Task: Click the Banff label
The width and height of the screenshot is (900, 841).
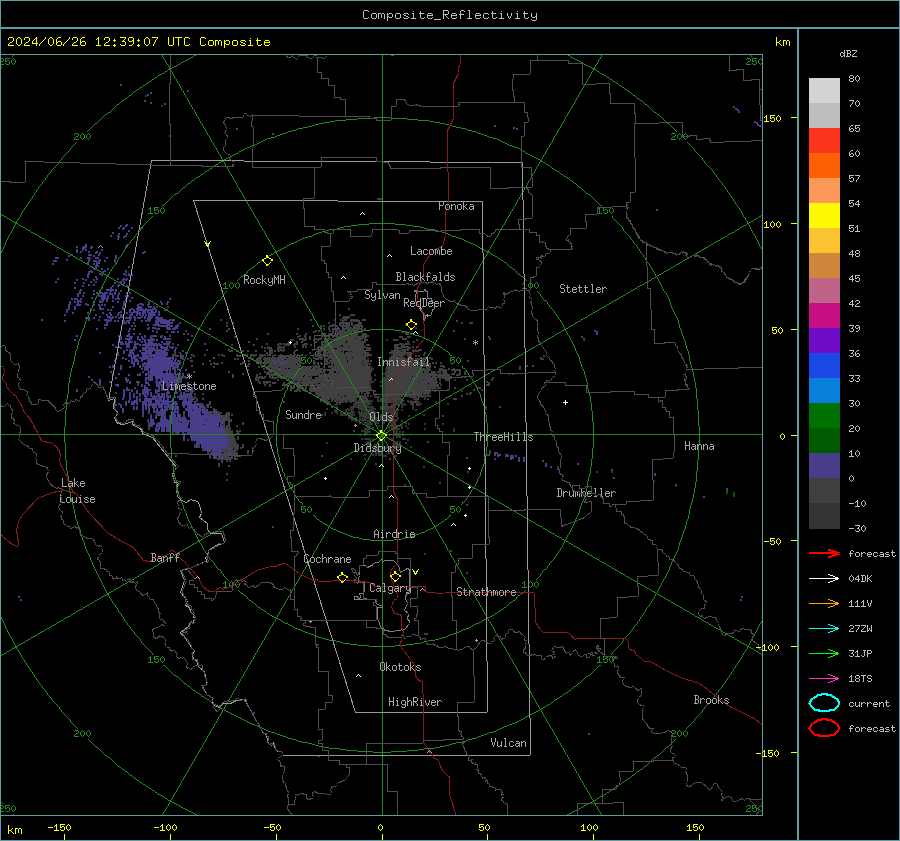Action: click(165, 557)
